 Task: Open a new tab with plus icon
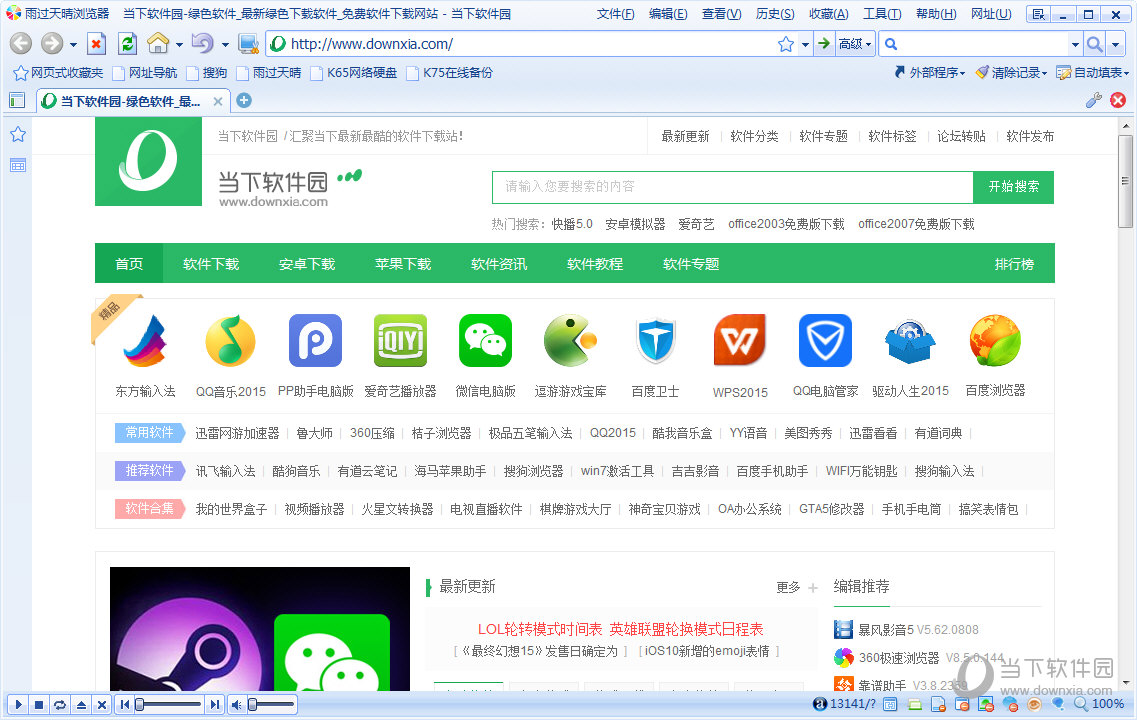click(x=244, y=100)
